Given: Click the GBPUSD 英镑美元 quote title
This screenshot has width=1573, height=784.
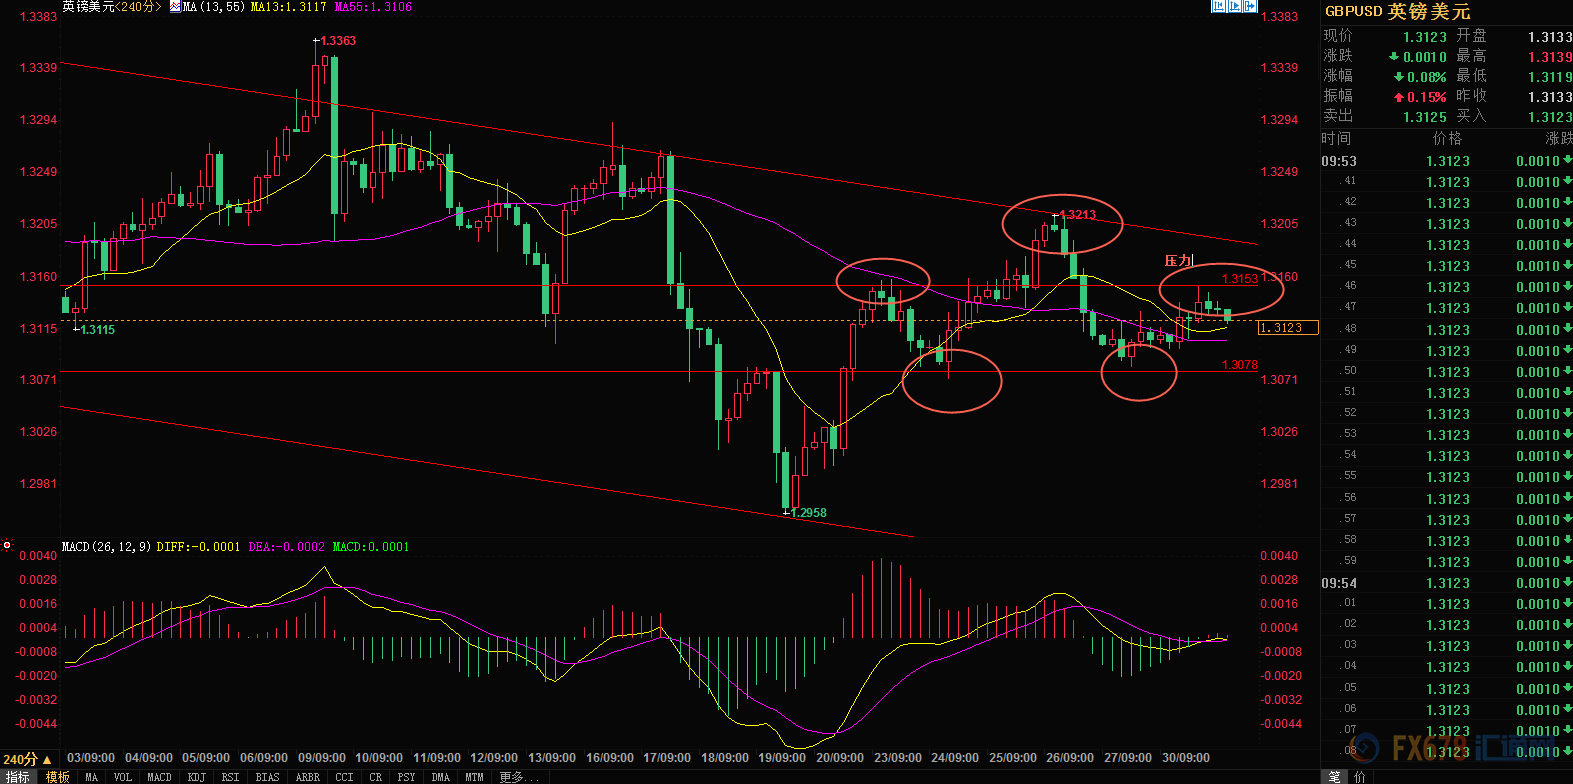Looking at the screenshot, I should [x=1397, y=11].
